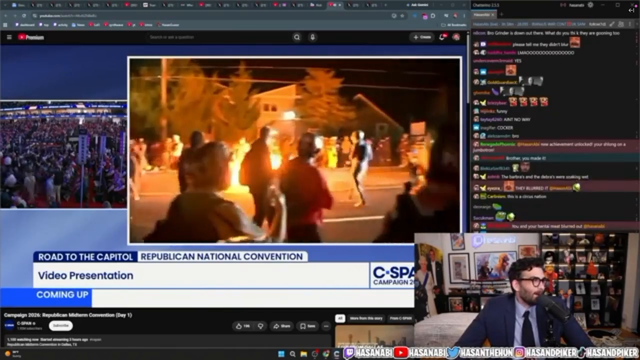Focus the YouTube search box
This screenshot has height=360, width=640.
(218, 37)
